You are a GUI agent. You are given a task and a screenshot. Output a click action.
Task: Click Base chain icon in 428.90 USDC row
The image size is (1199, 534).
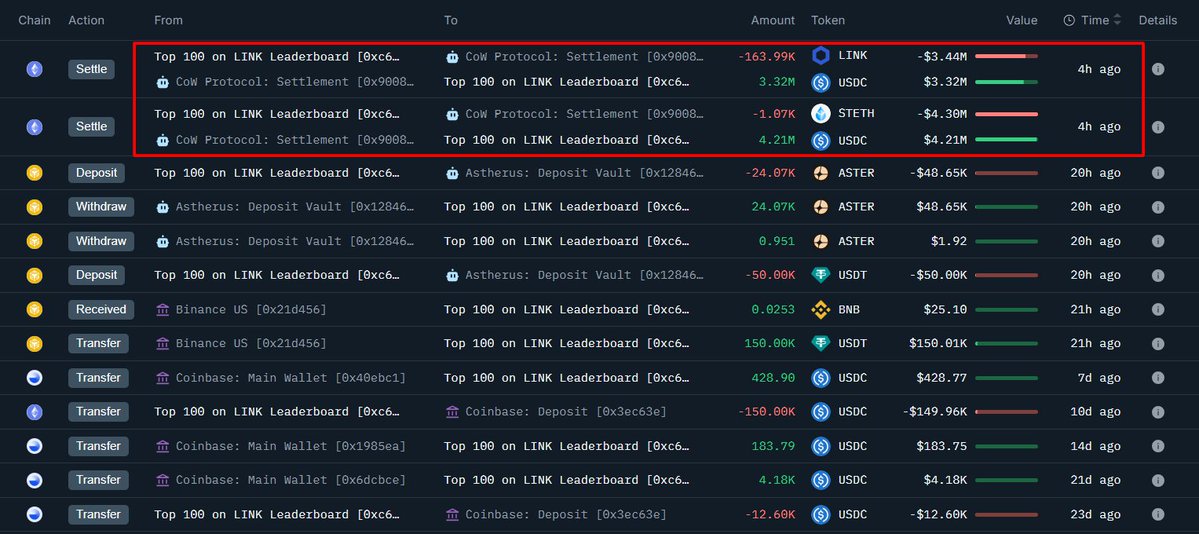(x=34, y=377)
